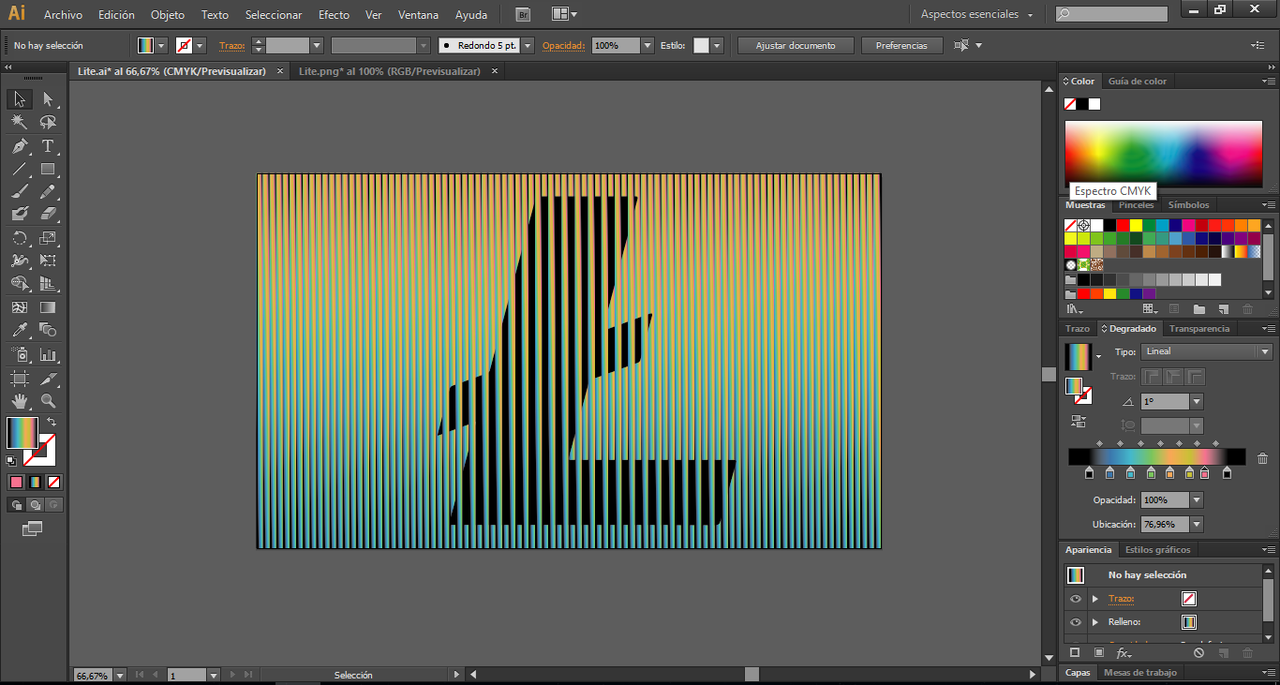The image size is (1280, 685).
Task: Pick the Magic Wand tool
Action: (19, 122)
